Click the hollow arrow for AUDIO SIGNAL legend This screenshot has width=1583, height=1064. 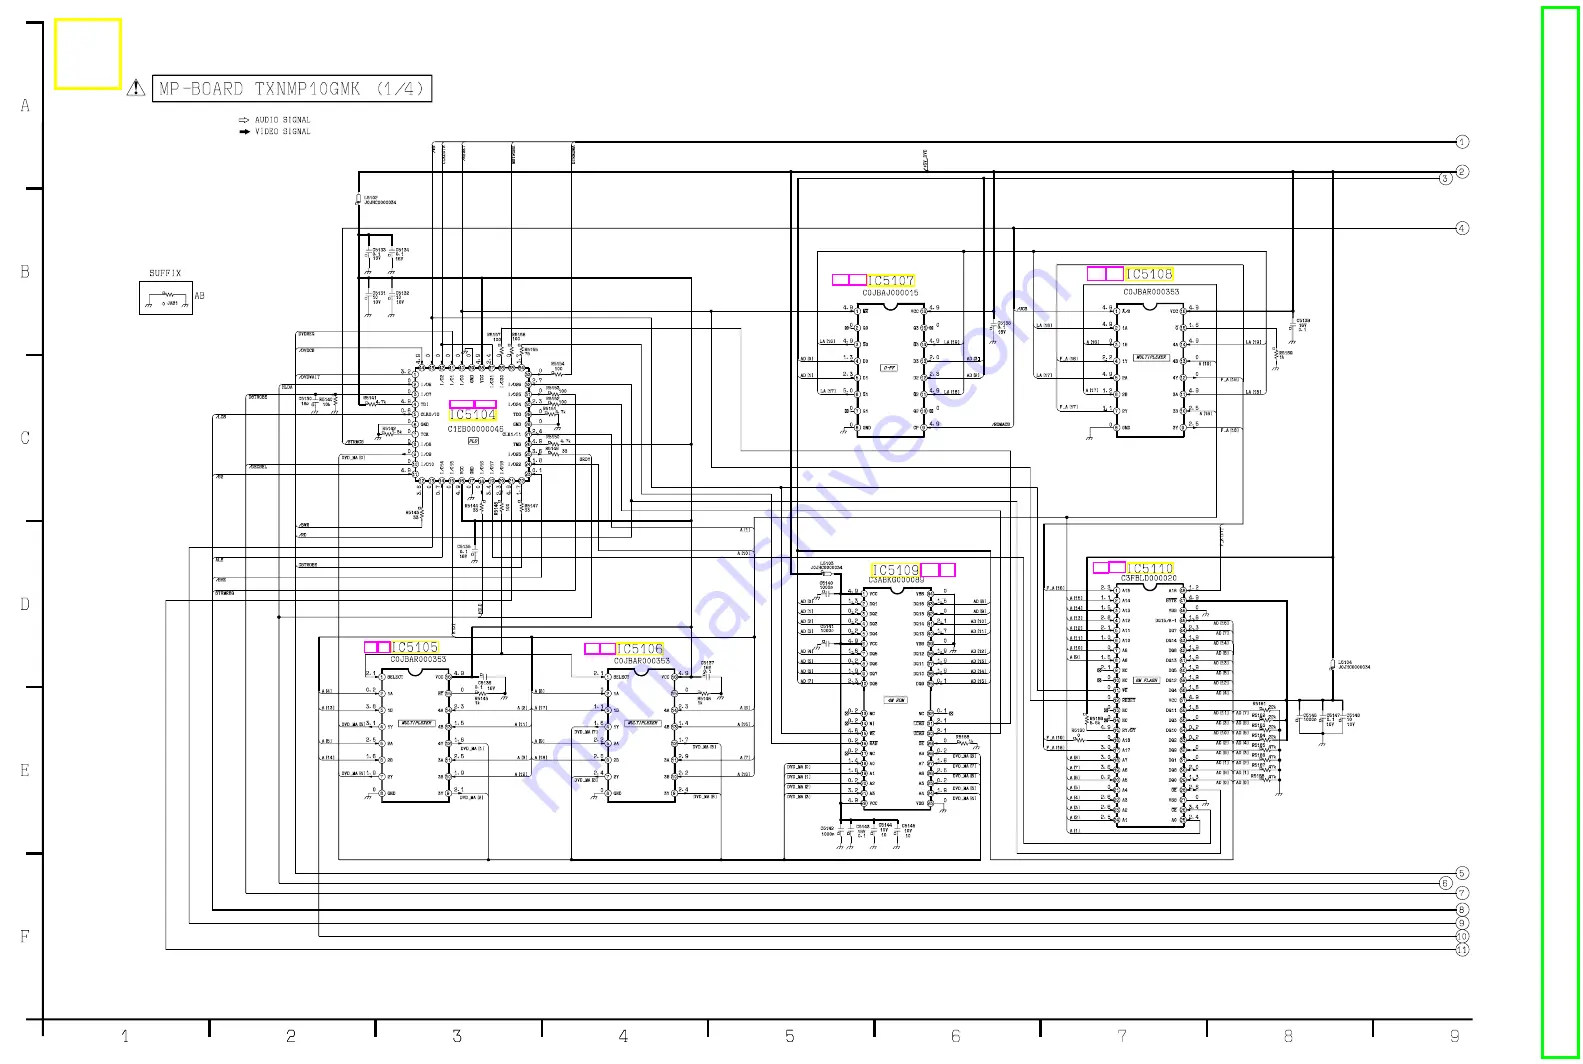[244, 120]
